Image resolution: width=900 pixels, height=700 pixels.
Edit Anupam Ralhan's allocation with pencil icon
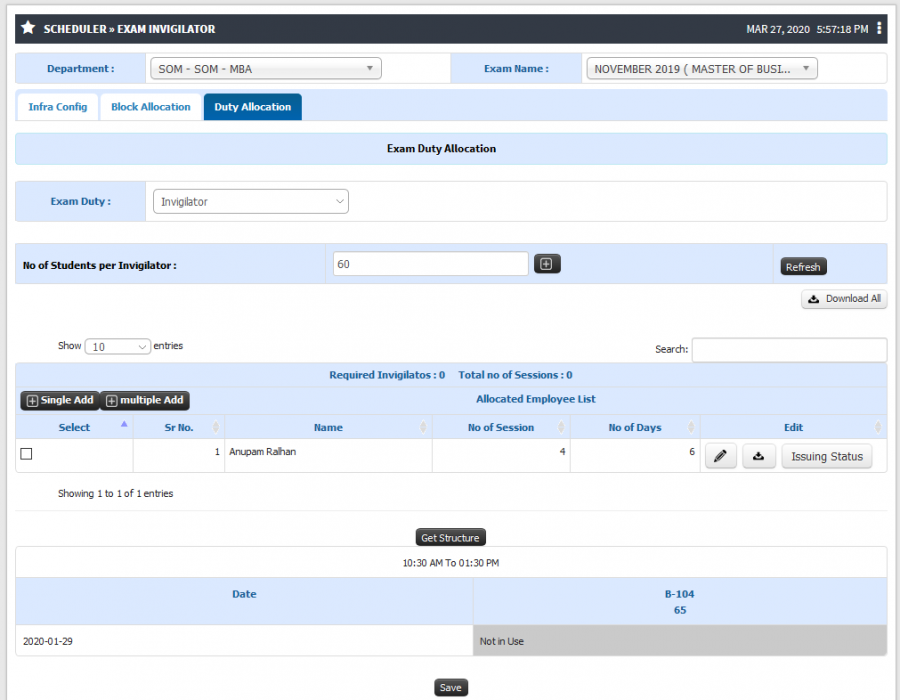tap(720, 456)
